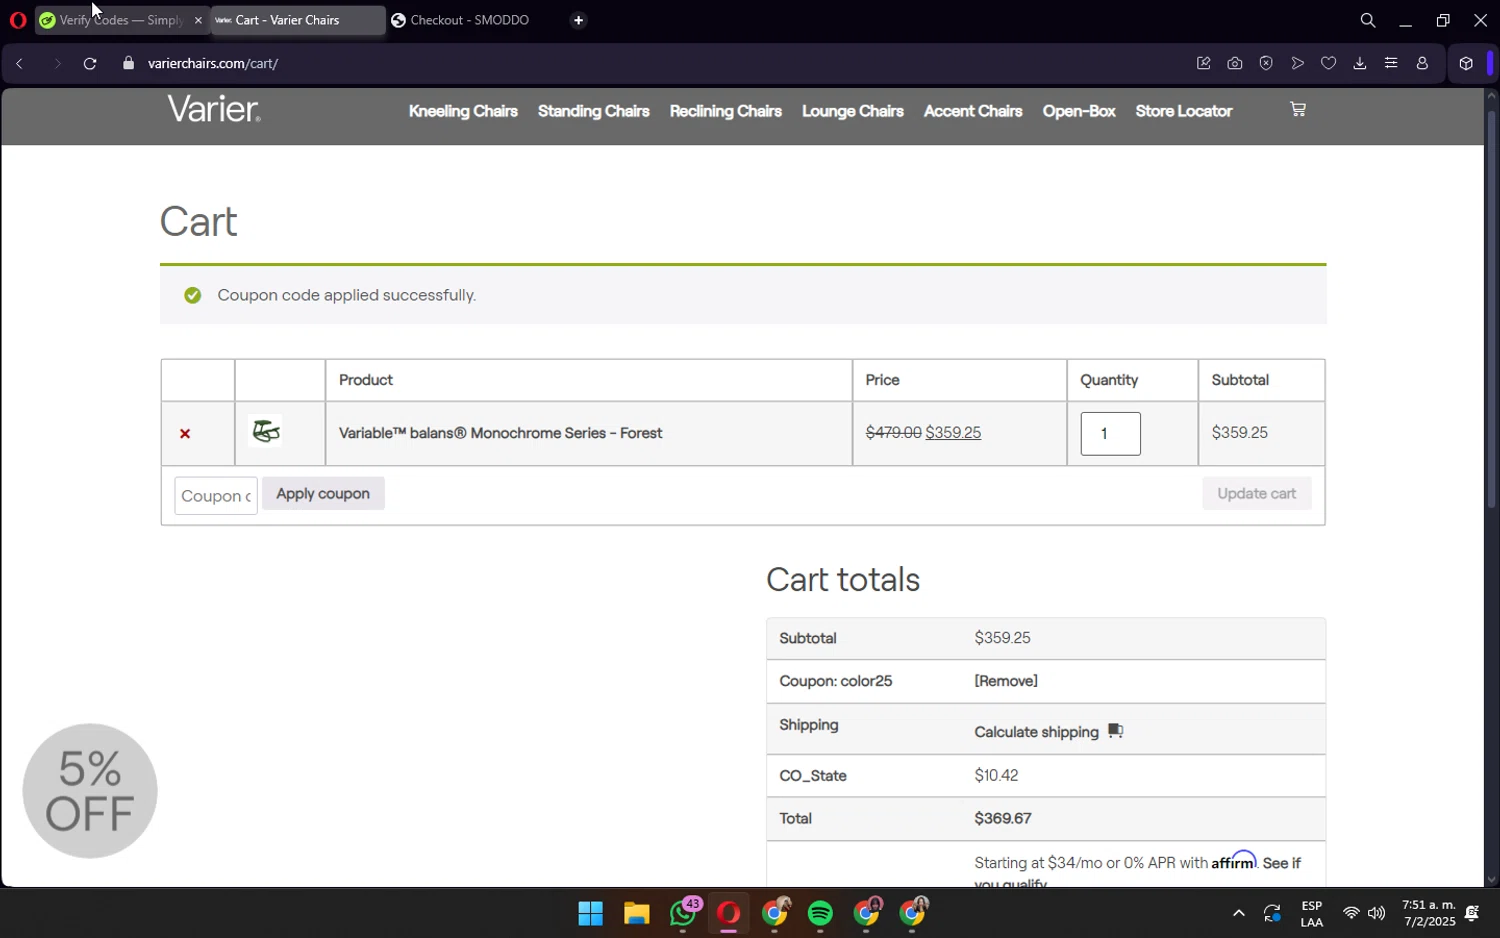Open the volume speaker icon

(1377, 913)
